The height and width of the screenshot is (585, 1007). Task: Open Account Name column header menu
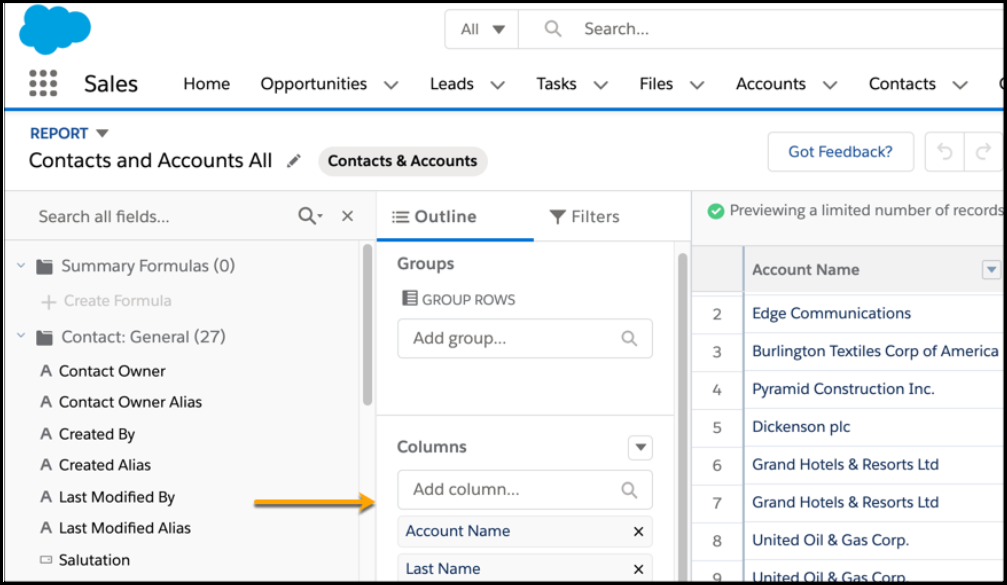tap(990, 270)
